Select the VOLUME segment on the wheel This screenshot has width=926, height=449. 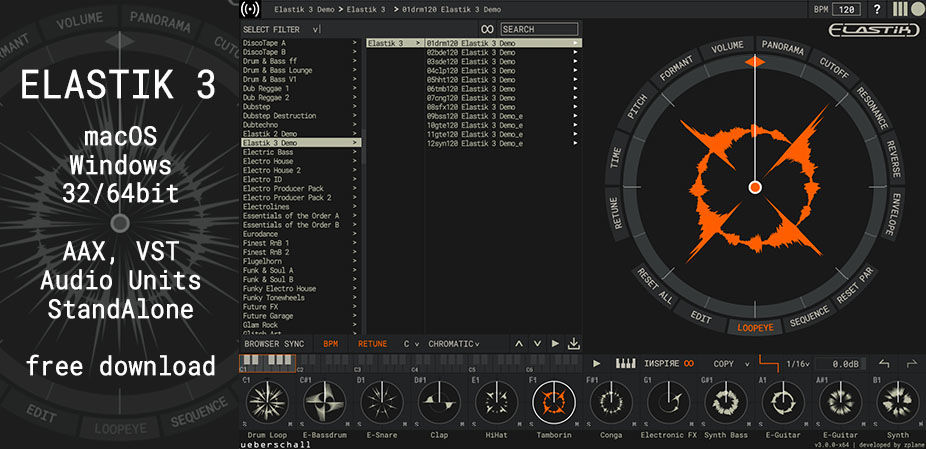pyautogui.click(x=727, y=47)
